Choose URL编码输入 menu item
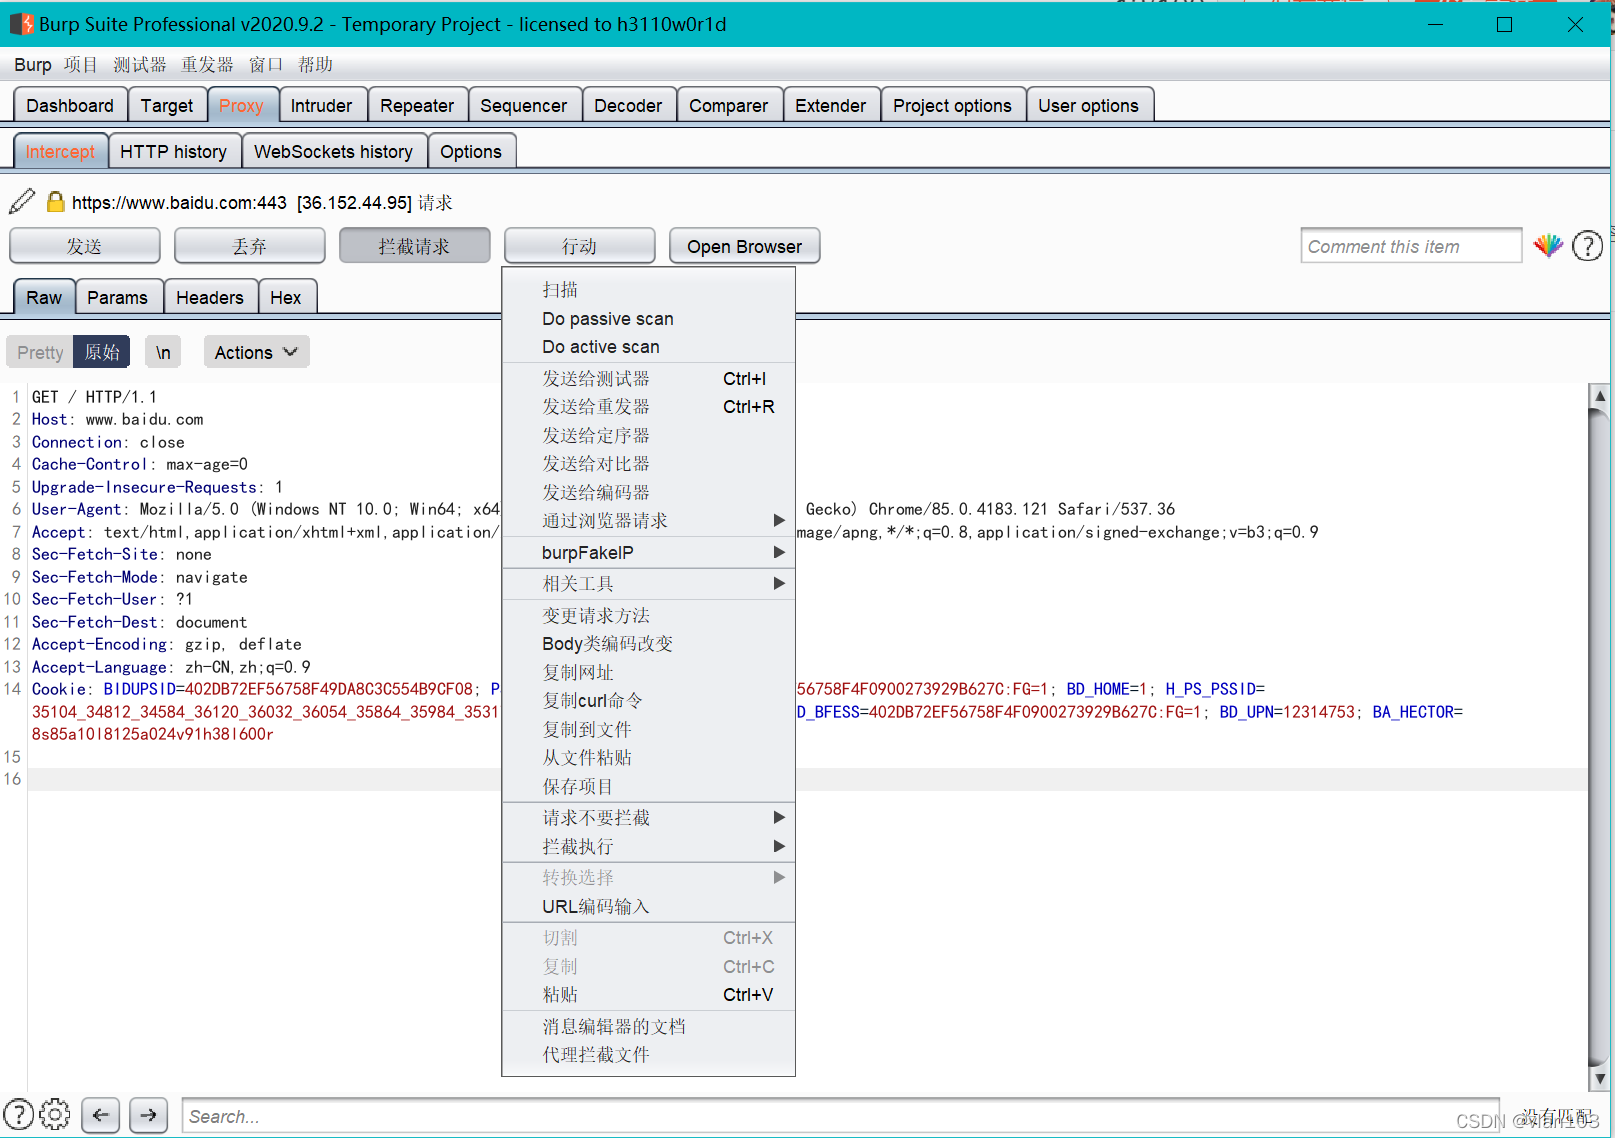The image size is (1615, 1138). pos(648,907)
